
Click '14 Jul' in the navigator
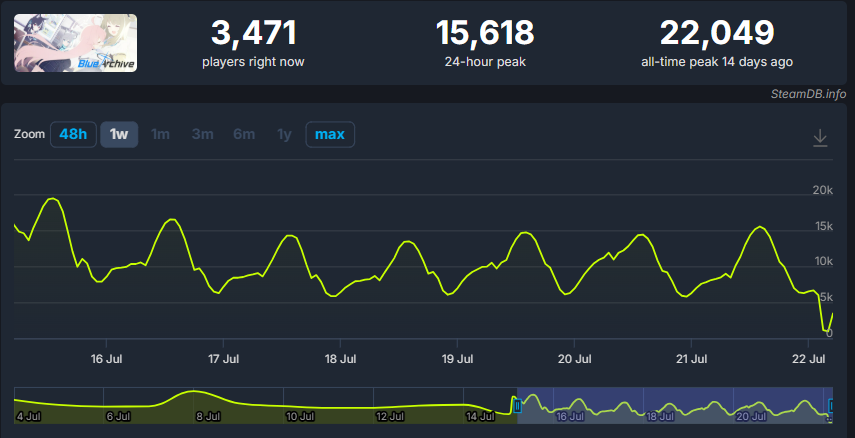pos(480,417)
